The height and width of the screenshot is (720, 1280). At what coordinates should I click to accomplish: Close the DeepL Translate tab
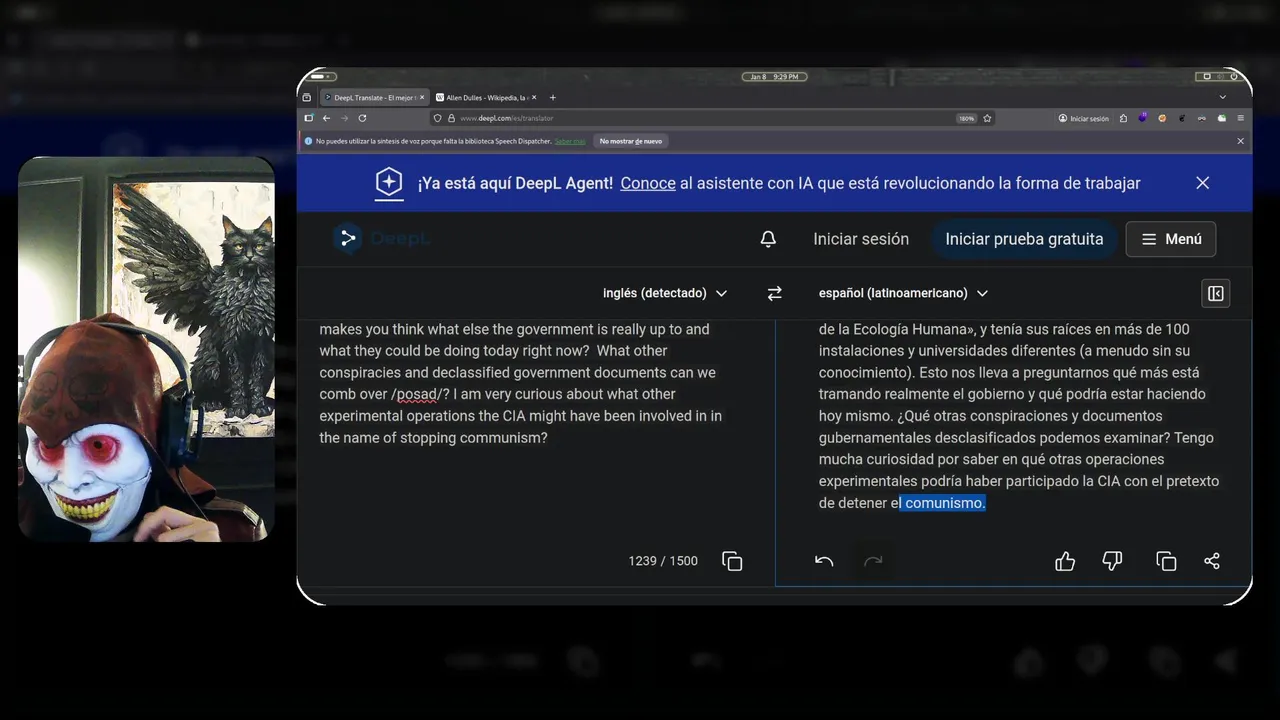pos(422,97)
